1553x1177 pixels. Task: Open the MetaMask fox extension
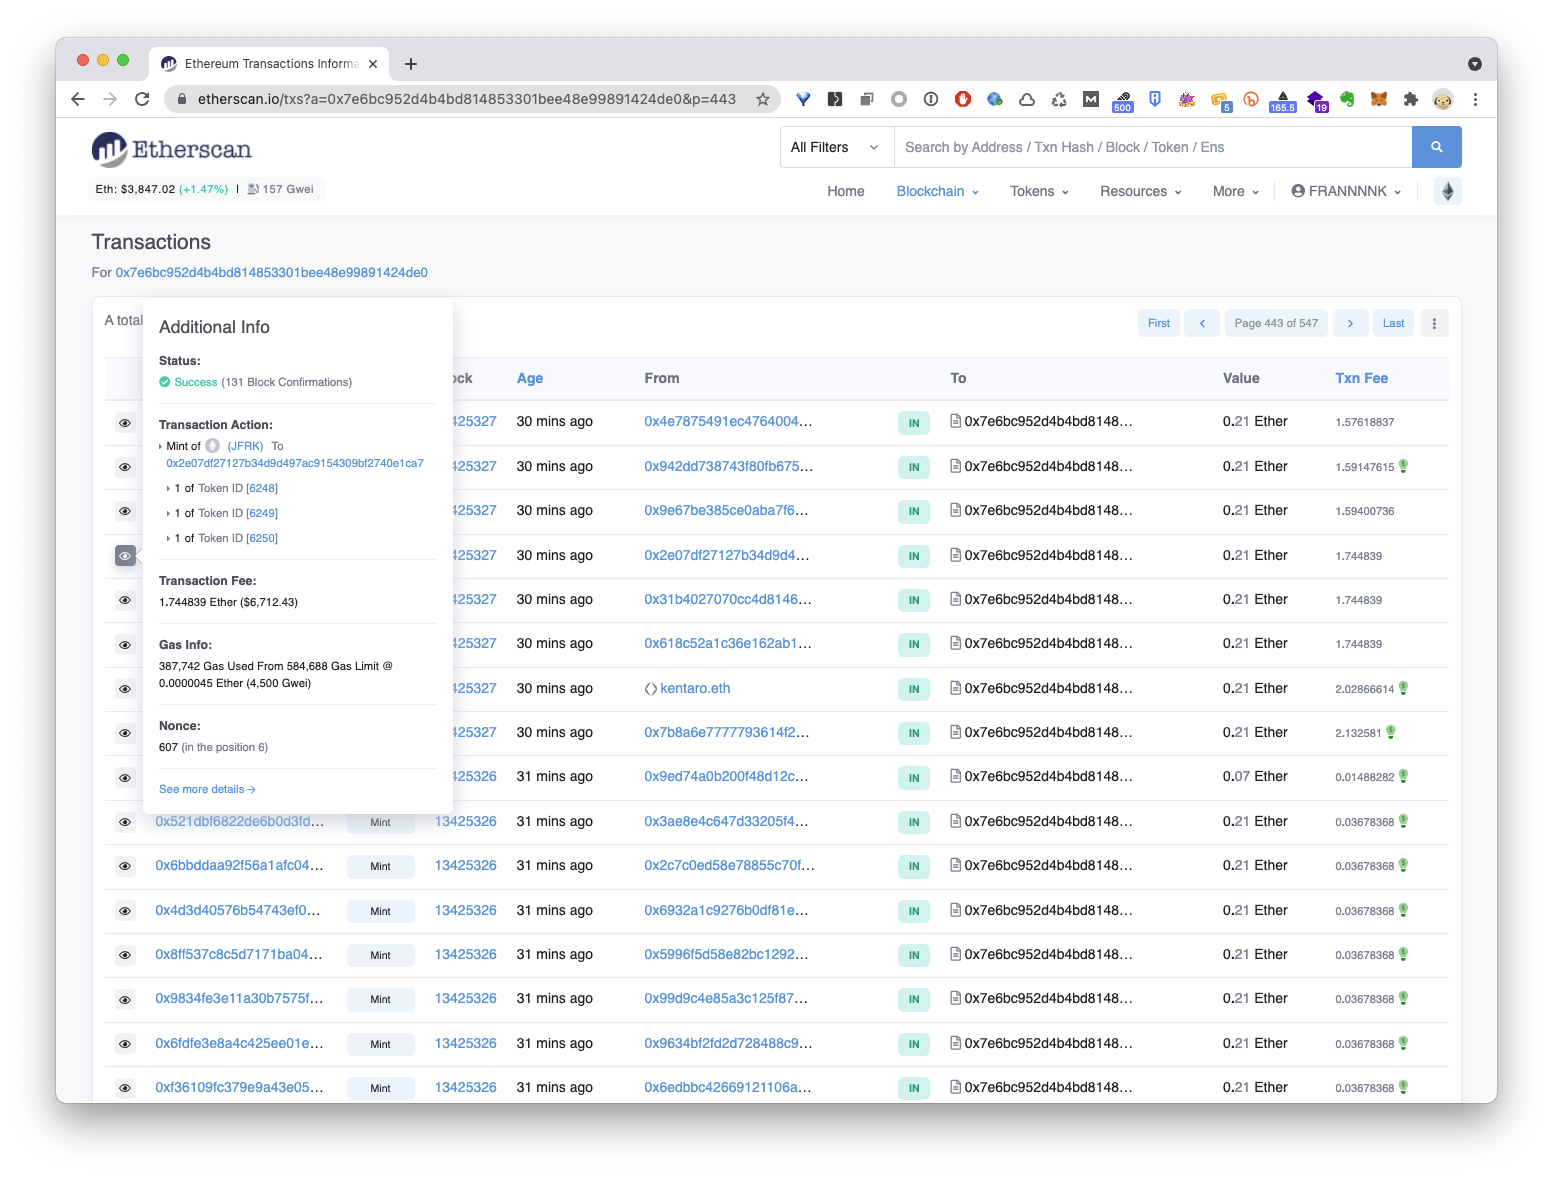1378,99
